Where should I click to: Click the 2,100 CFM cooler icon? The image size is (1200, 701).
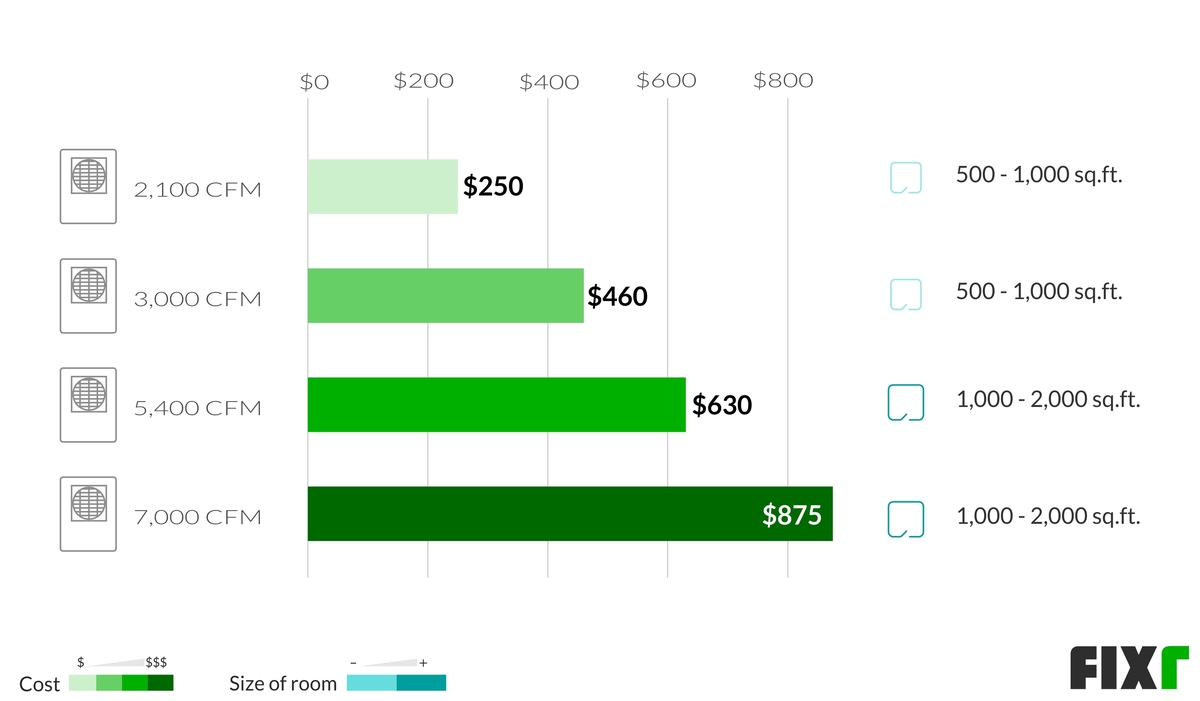pyautogui.click(x=88, y=186)
